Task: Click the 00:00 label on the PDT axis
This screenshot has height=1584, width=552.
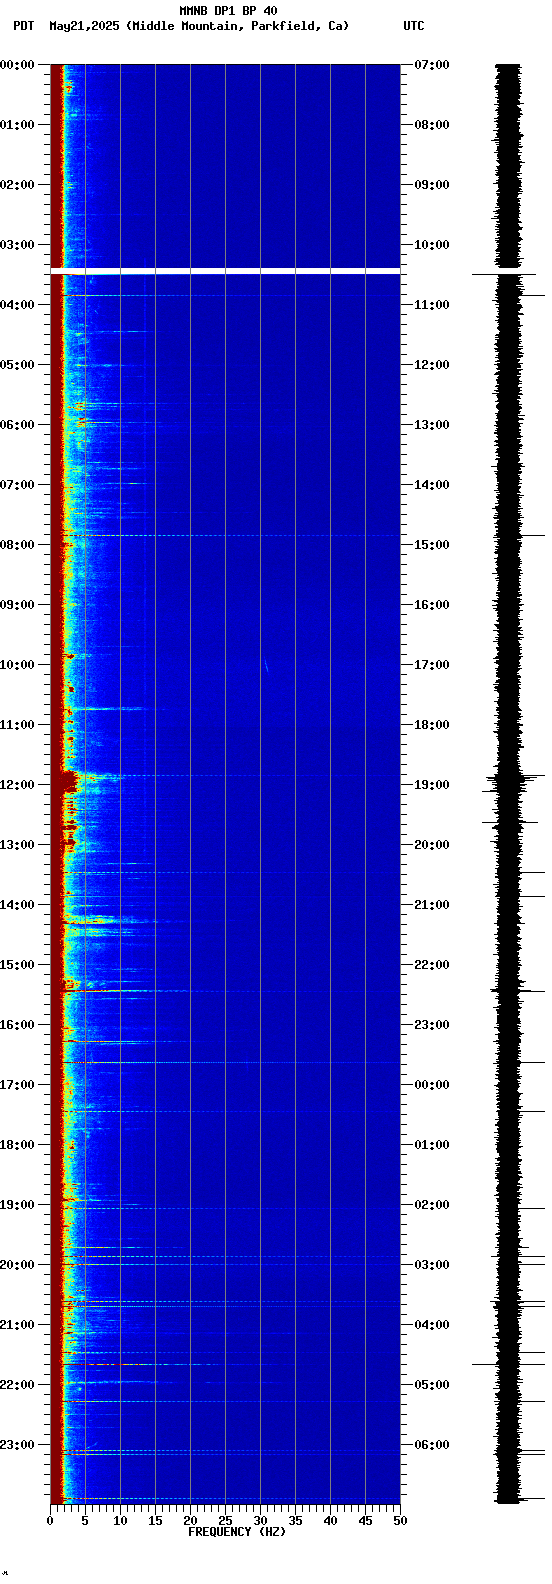Action: pos(17,65)
